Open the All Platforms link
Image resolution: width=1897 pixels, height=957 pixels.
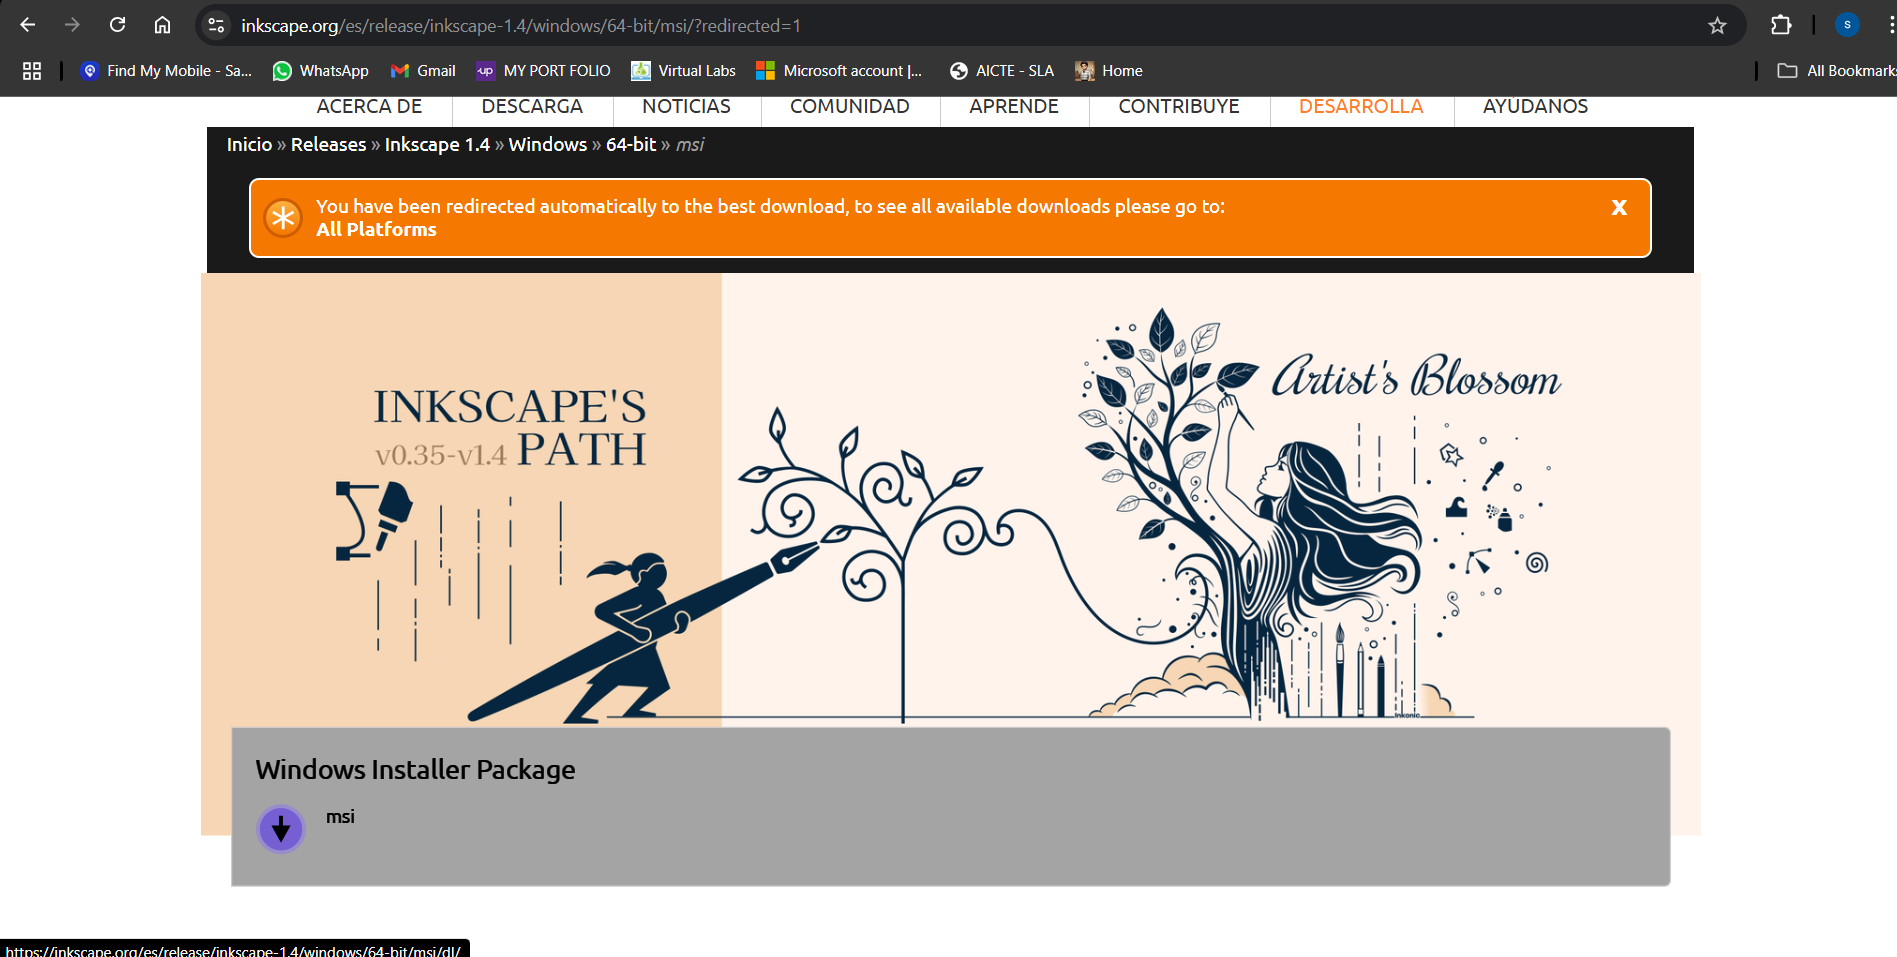[376, 230]
